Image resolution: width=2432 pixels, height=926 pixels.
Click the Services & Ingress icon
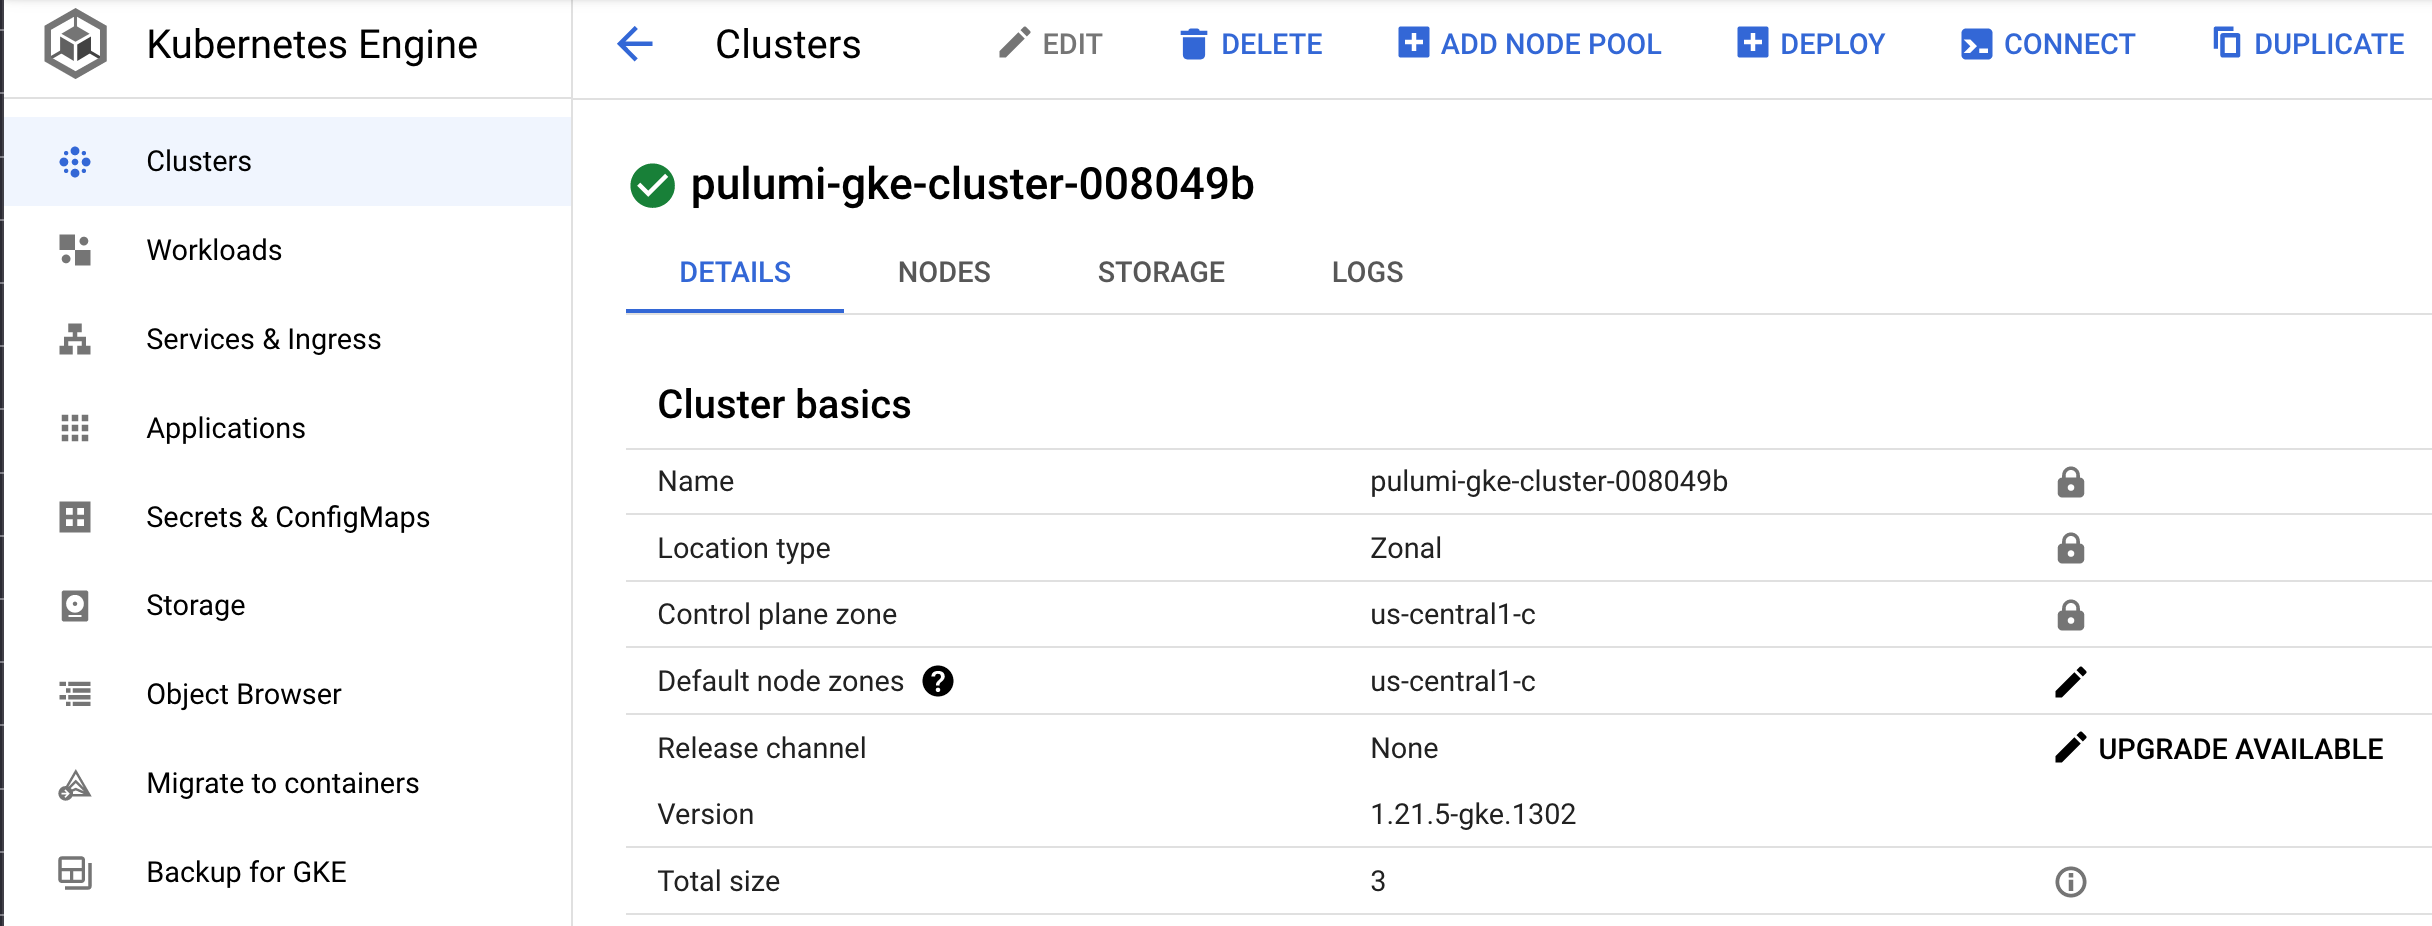click(75, 339)
